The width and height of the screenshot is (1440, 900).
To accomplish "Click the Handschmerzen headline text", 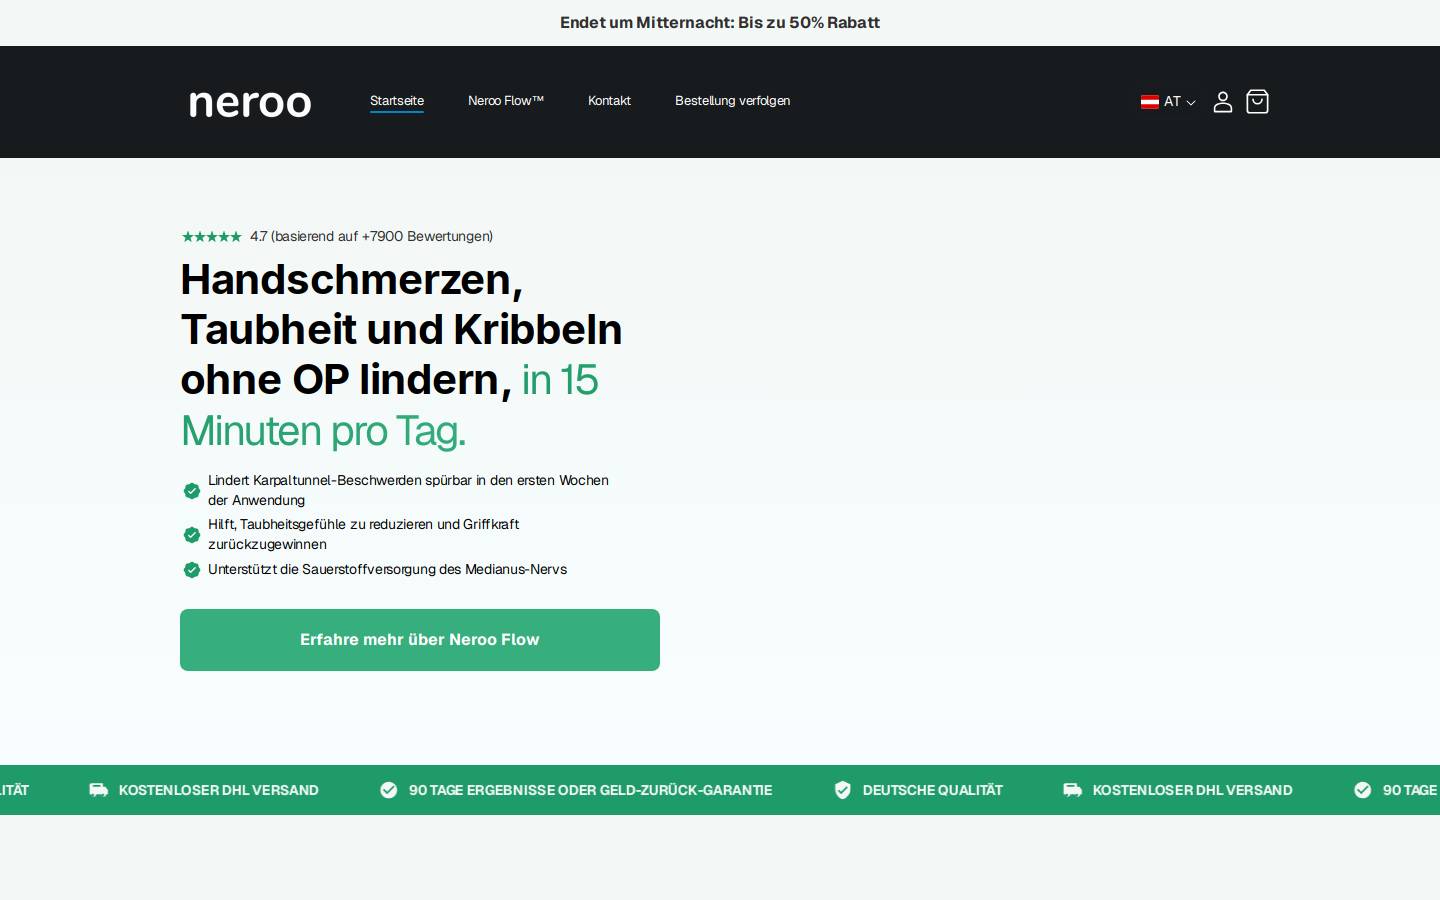I will (x=401, y=329).
